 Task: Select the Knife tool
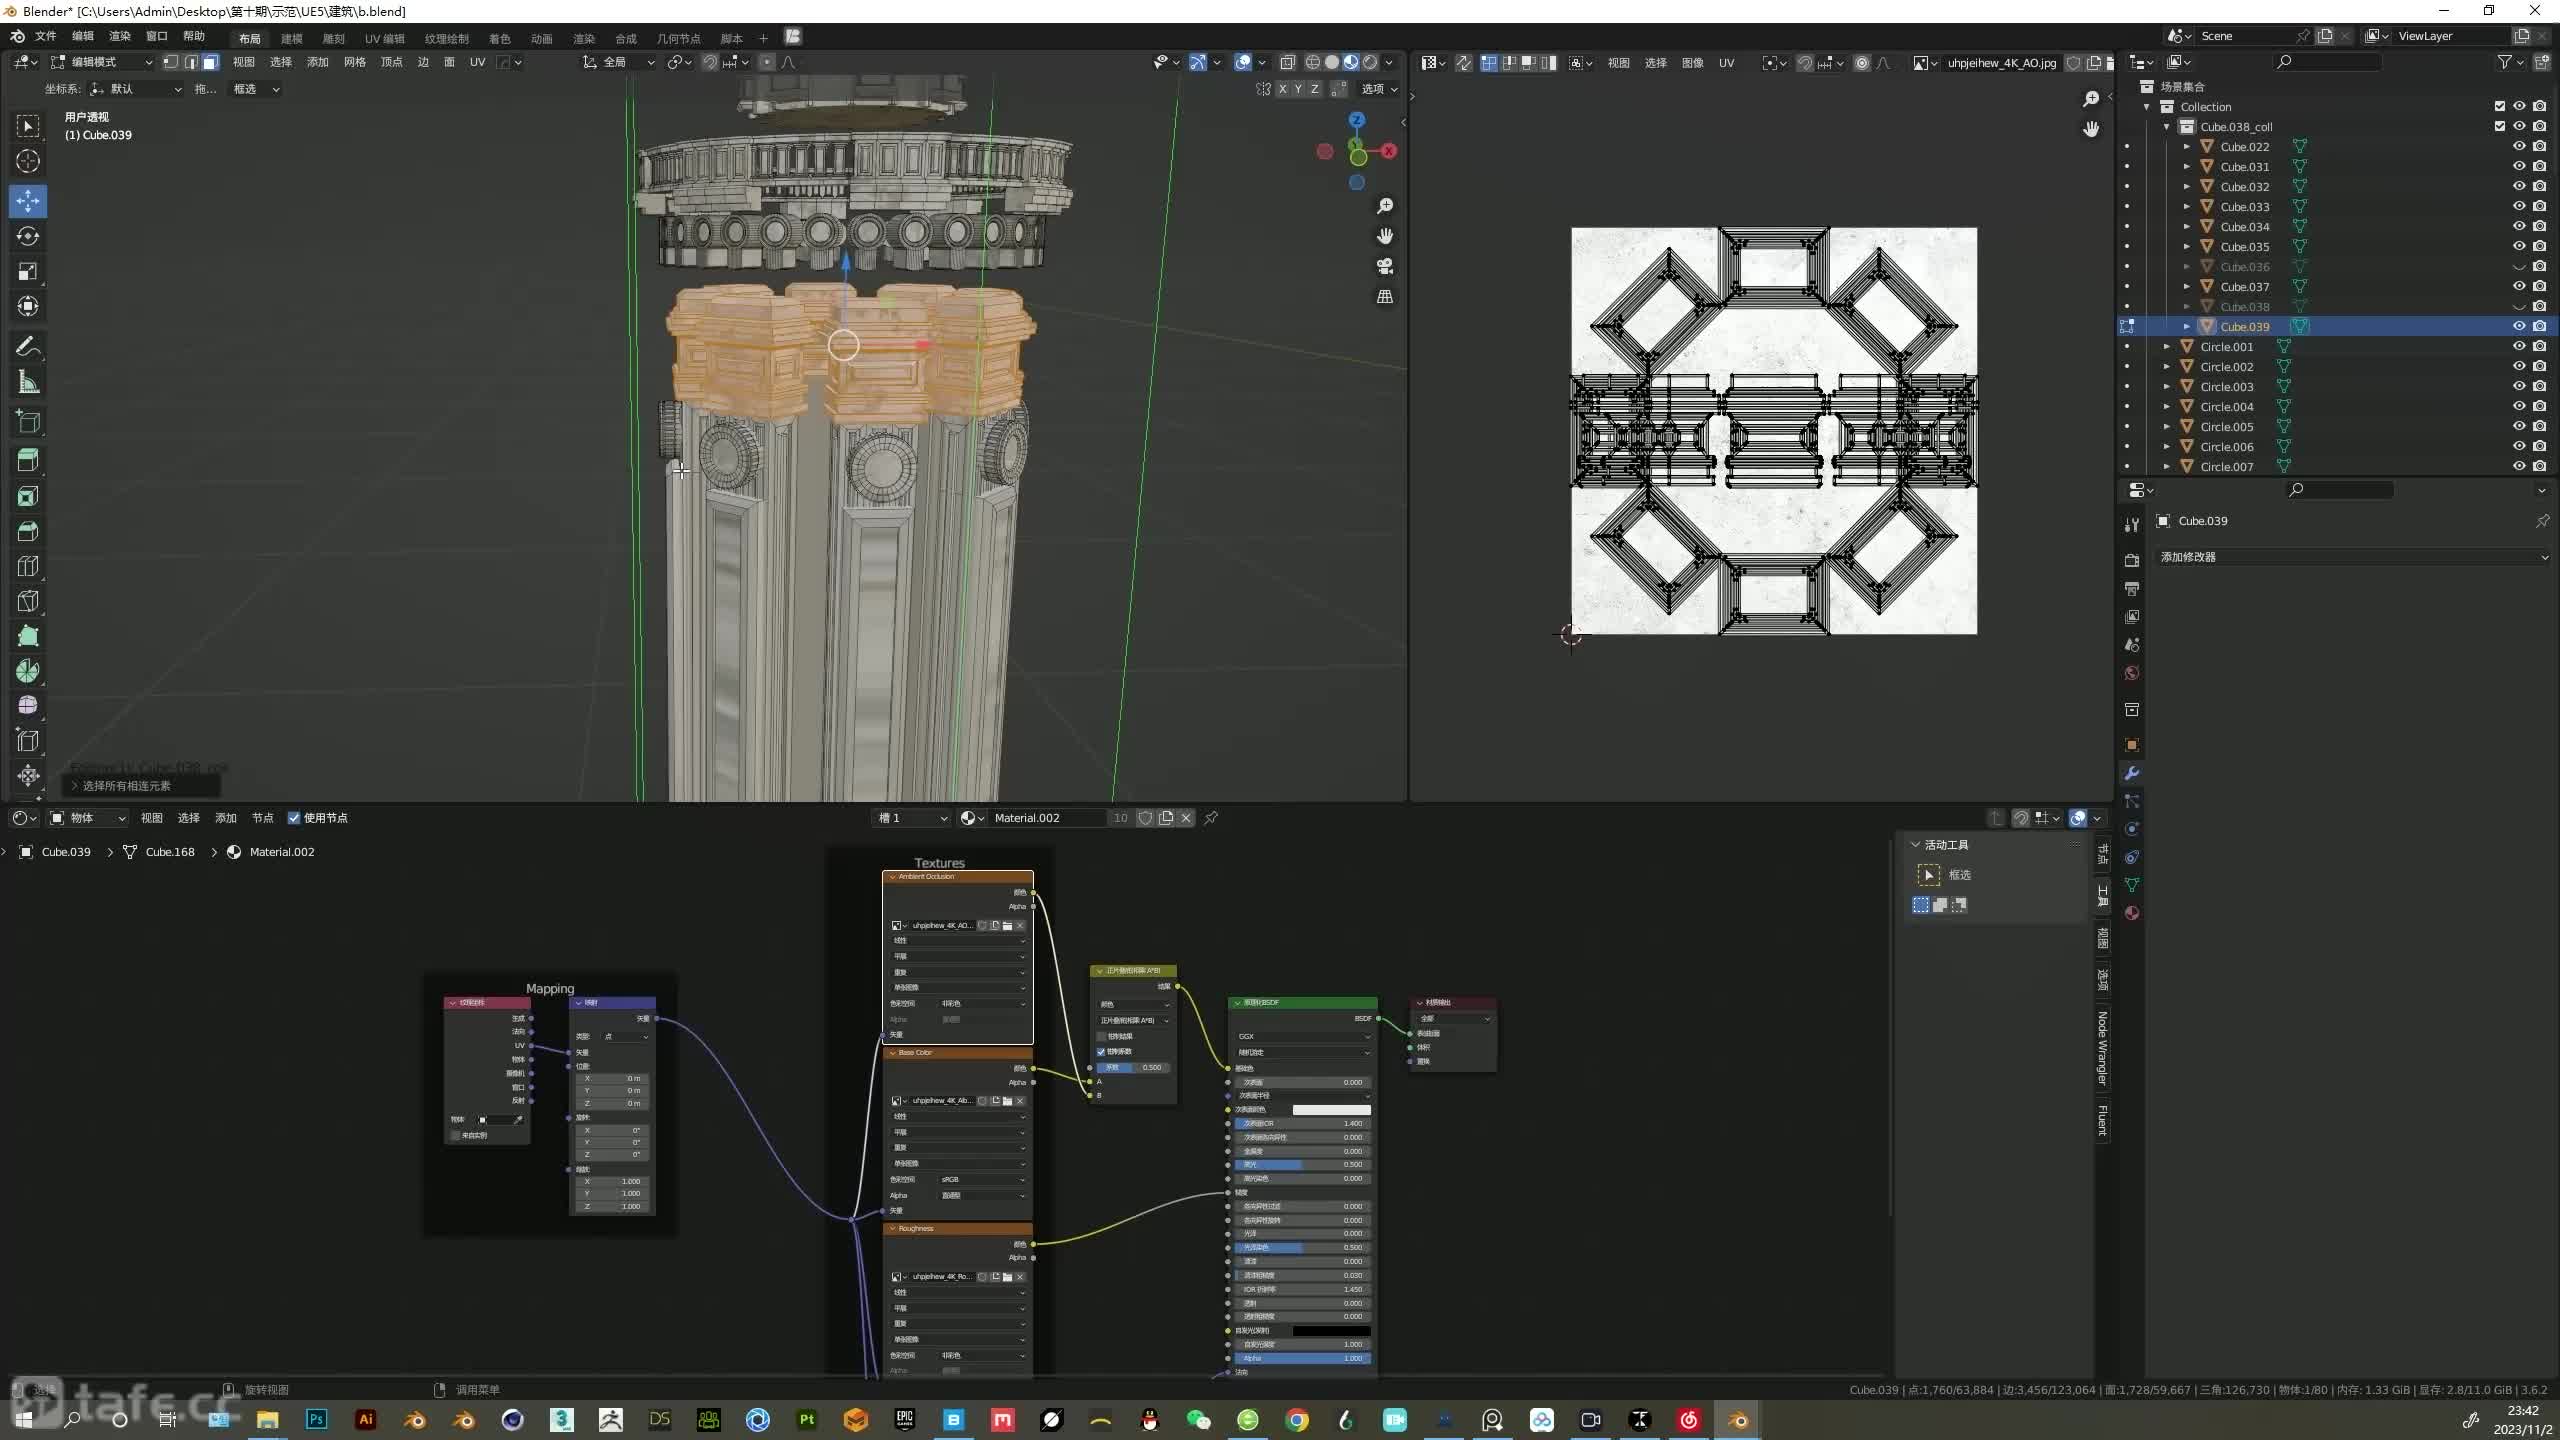pos(28,601)
